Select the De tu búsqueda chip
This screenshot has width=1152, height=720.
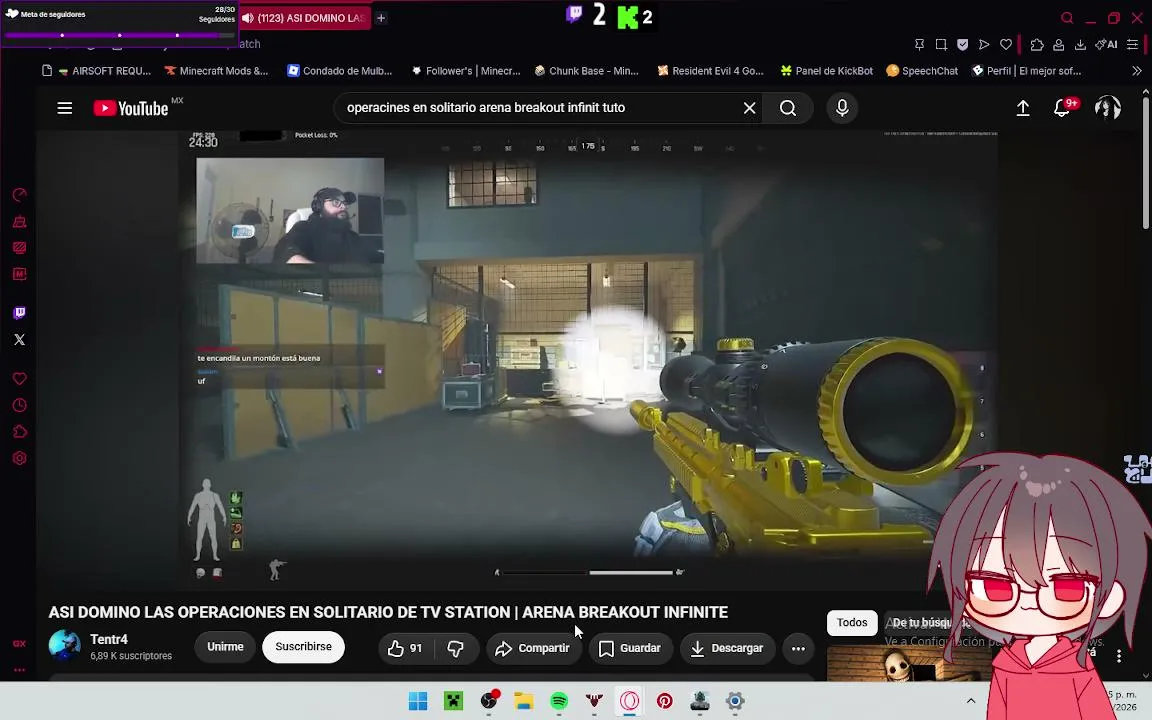(927, 622)
